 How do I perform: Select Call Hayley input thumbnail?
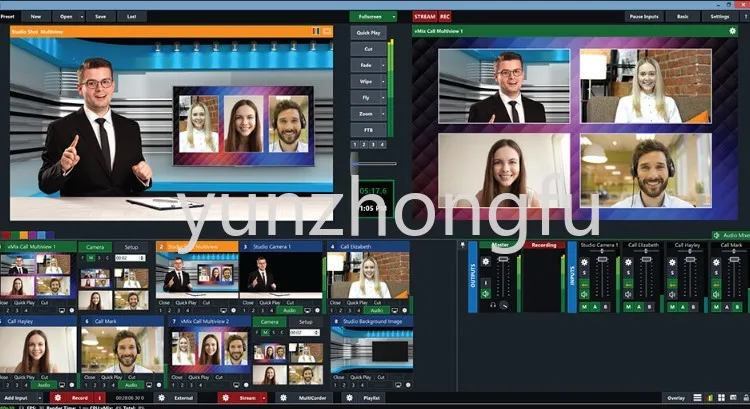[x=38, y=351]
